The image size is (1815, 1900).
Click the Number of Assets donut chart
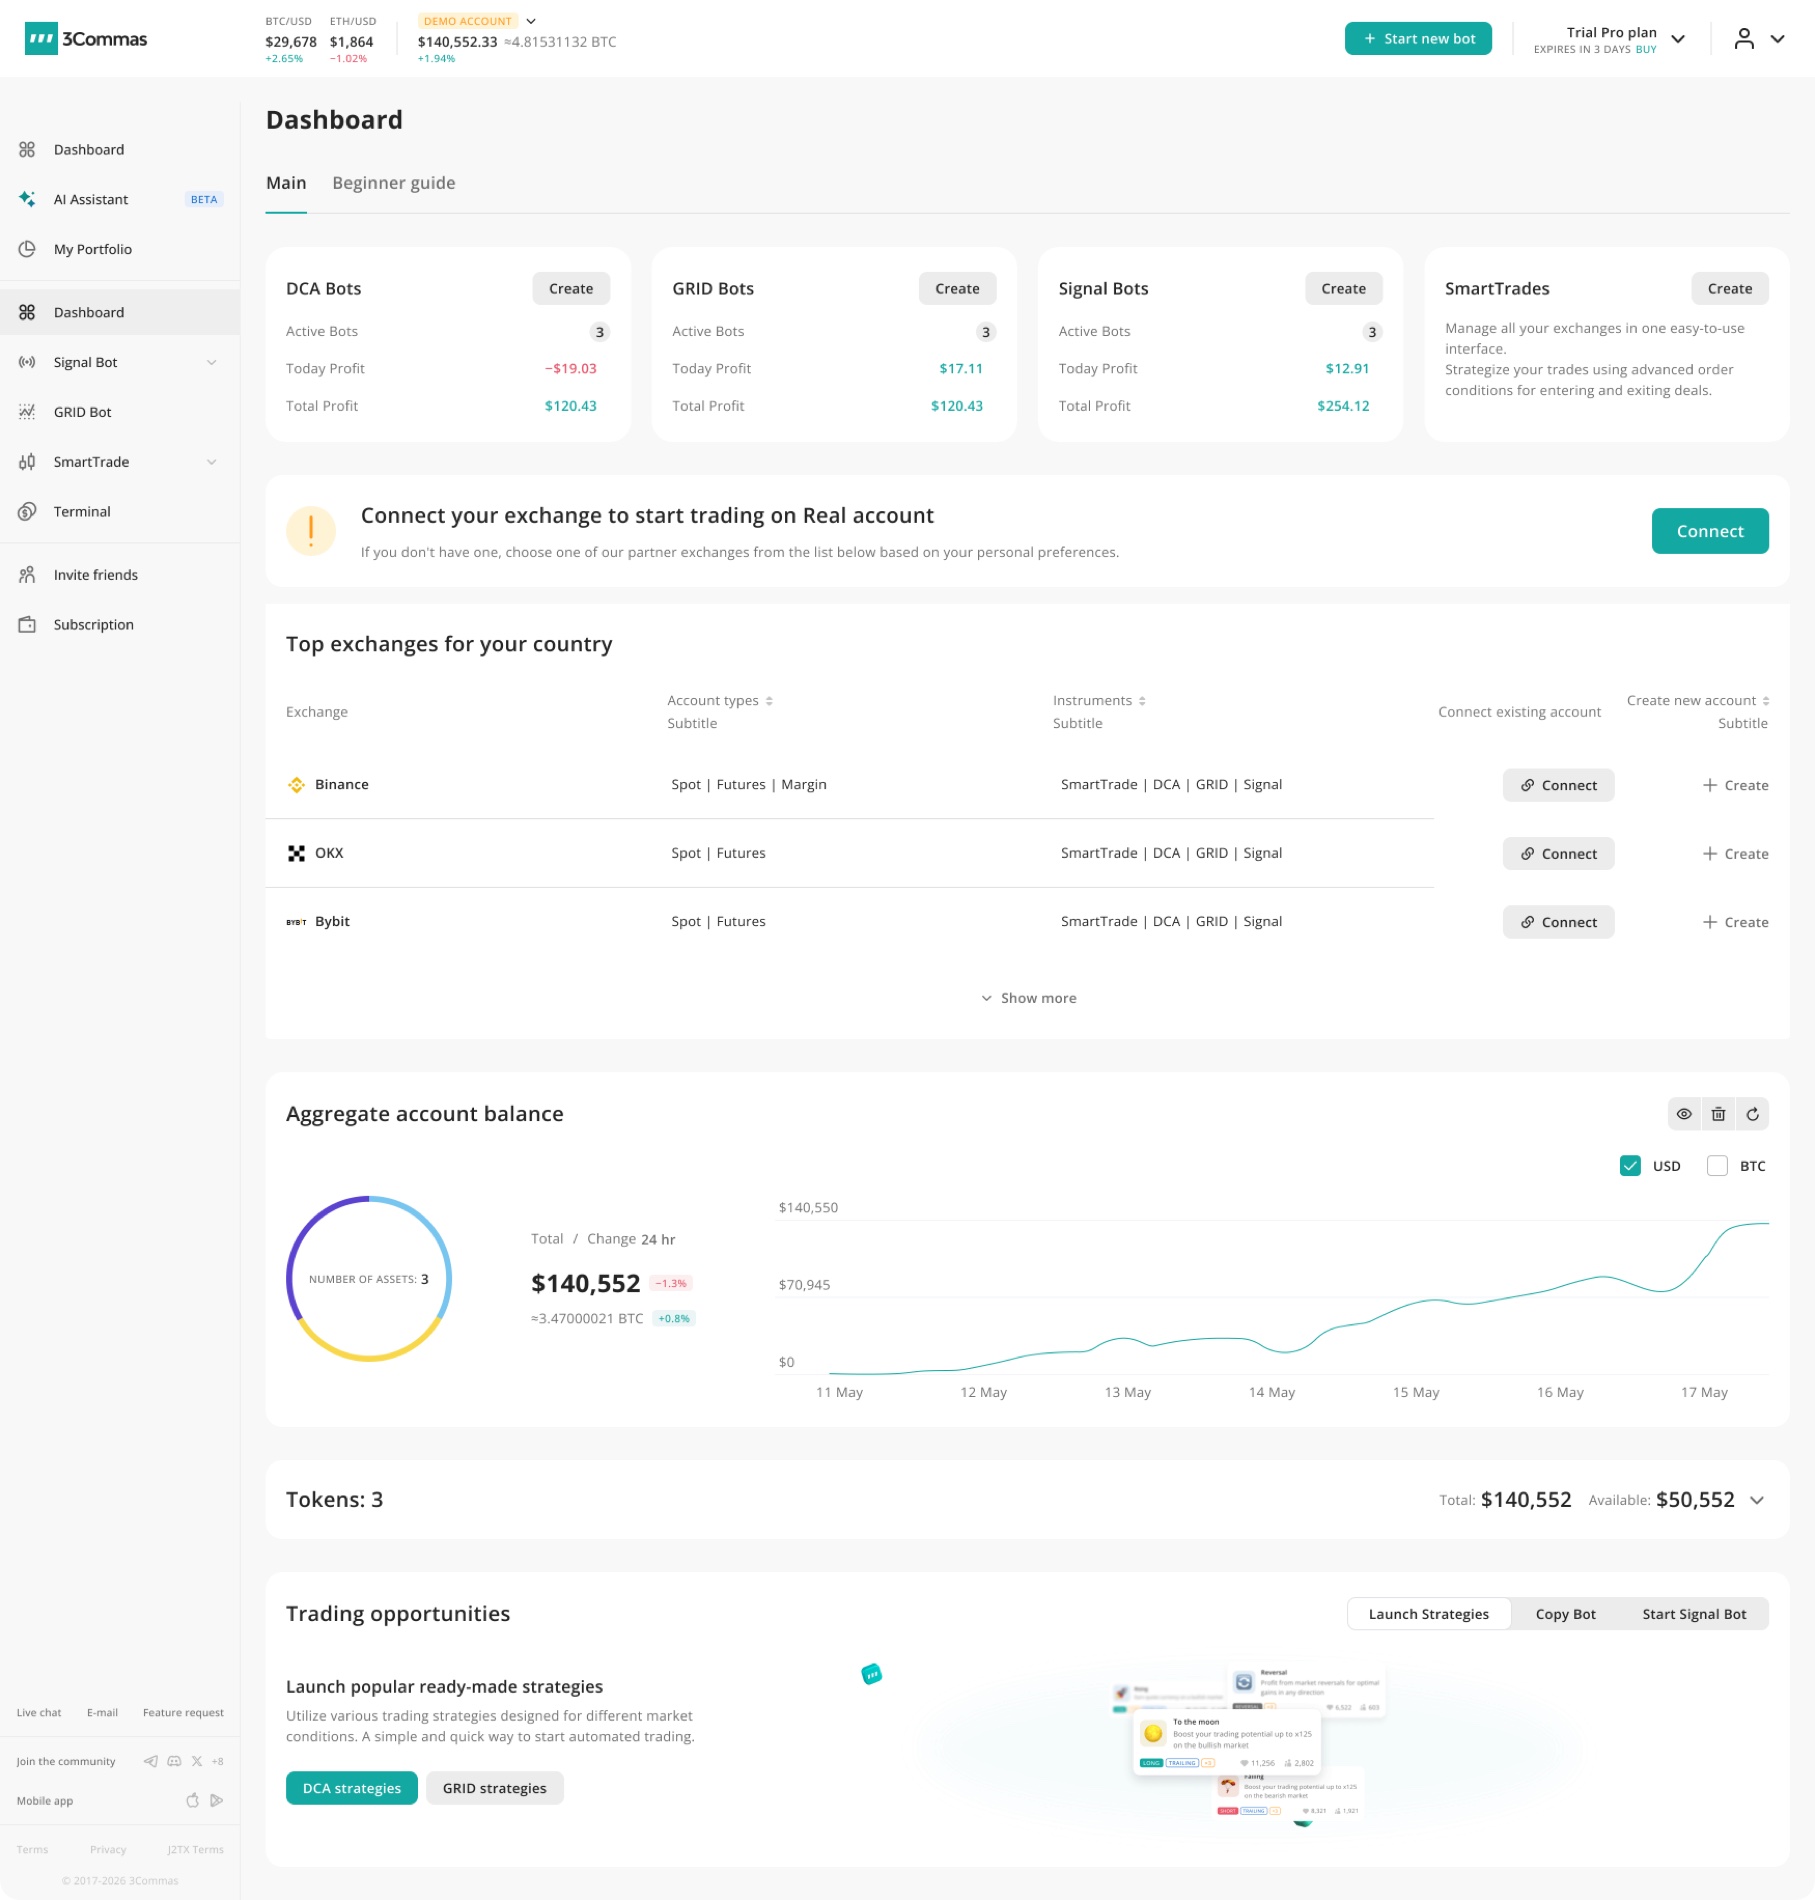click(x=369, y=1279)
